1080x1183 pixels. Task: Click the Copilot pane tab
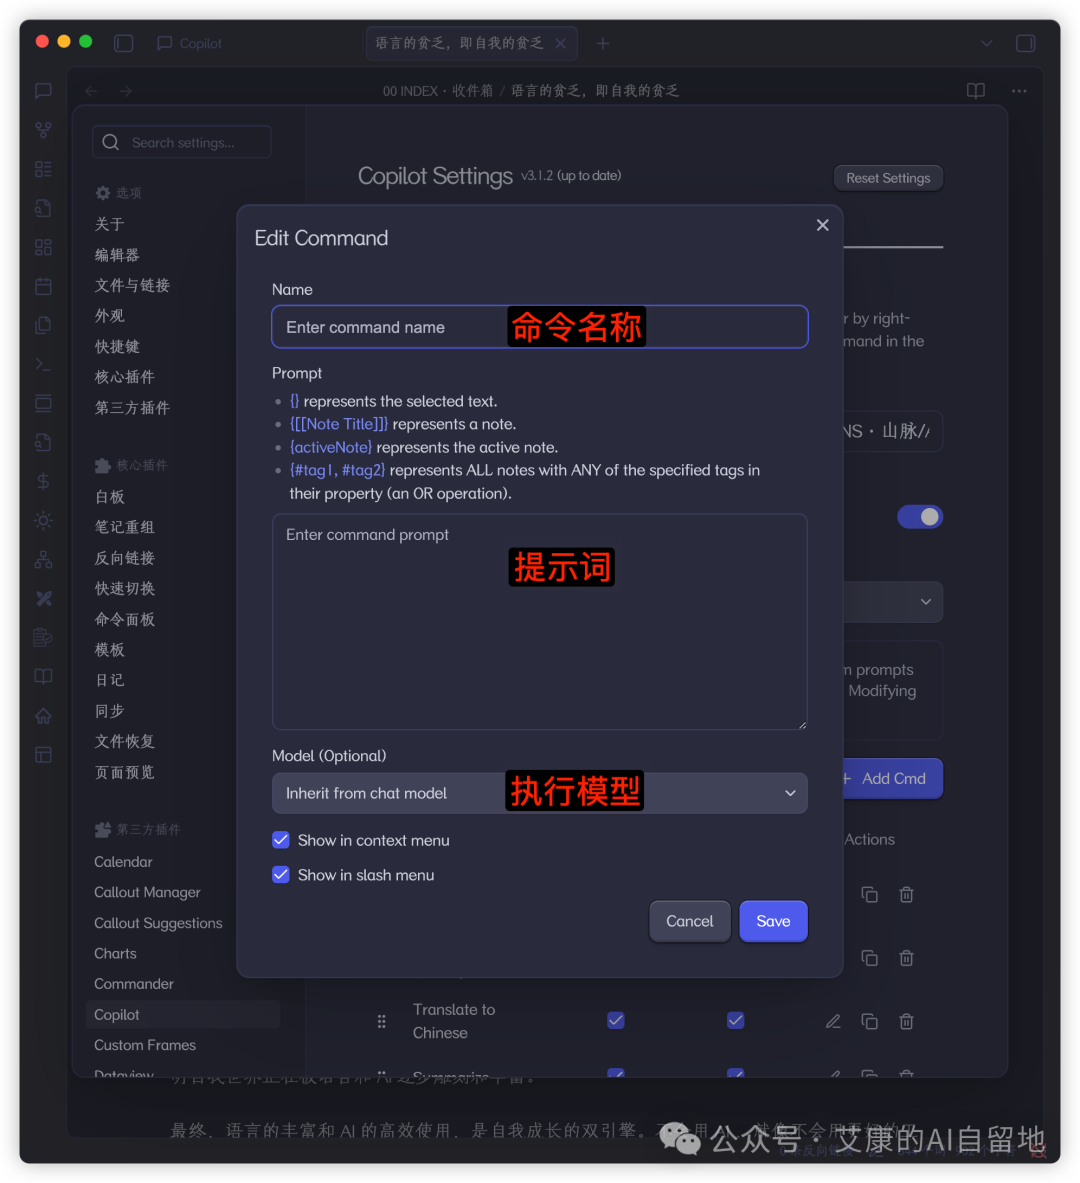pyautogui.click(x=189, y=44)
